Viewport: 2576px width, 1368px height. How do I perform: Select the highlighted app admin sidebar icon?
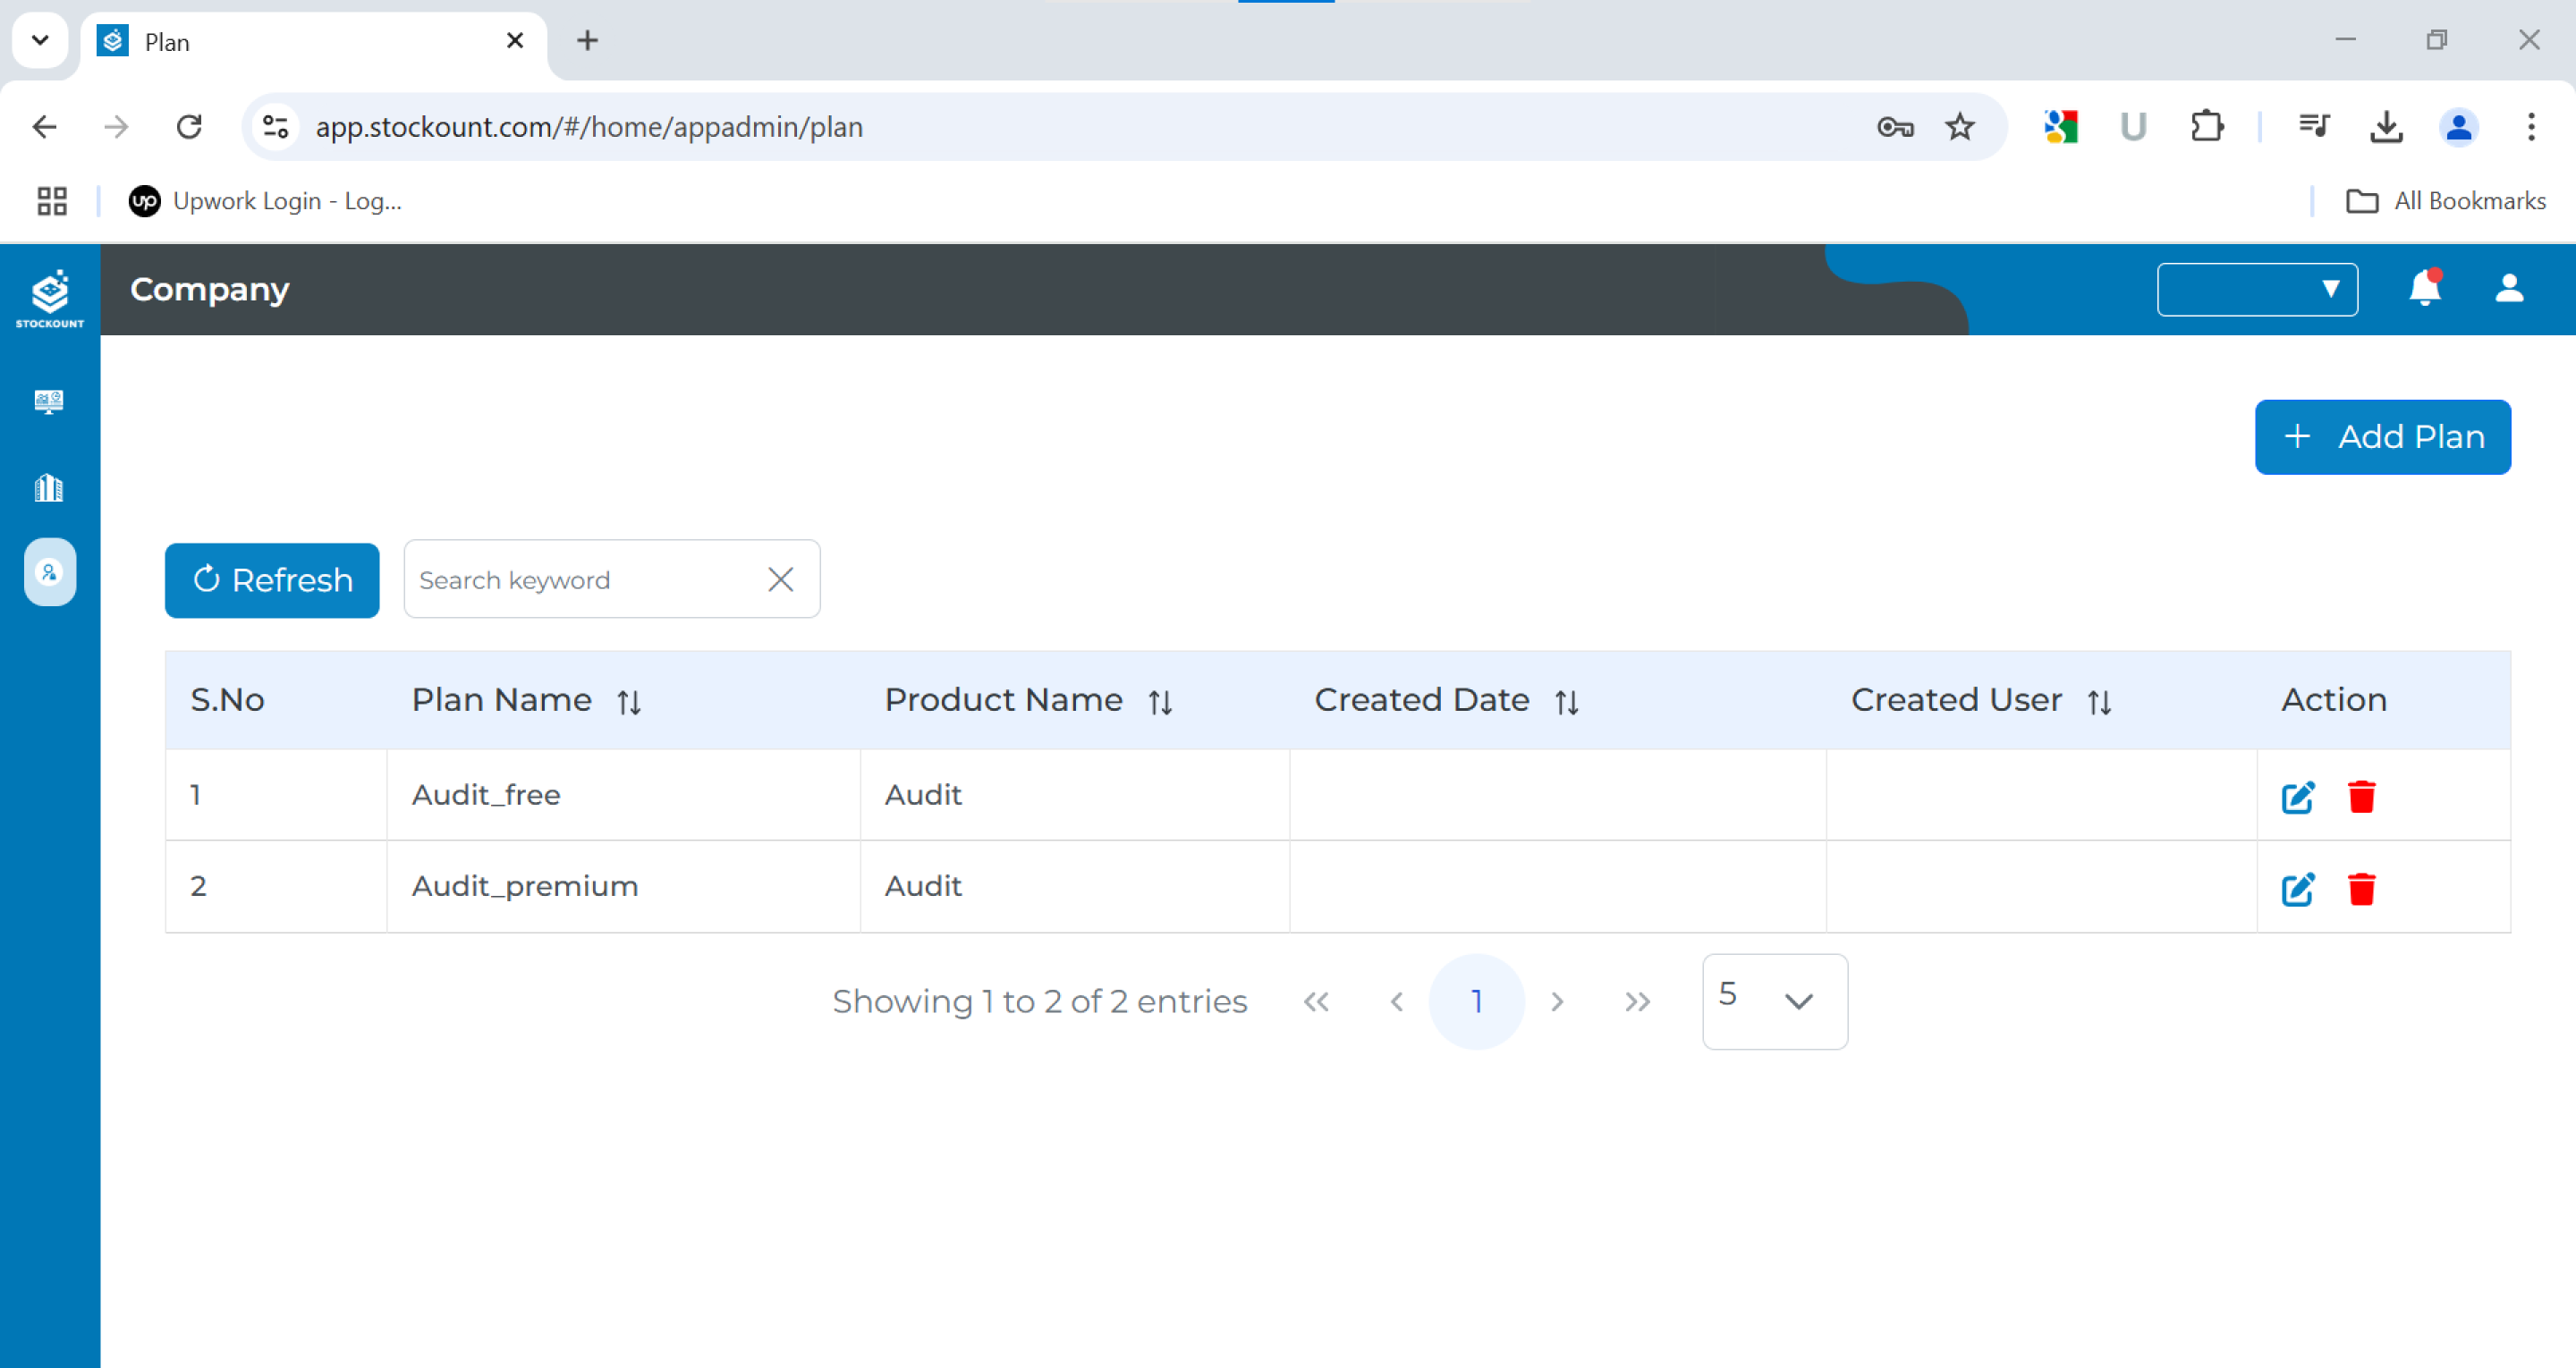pos(49,572)
